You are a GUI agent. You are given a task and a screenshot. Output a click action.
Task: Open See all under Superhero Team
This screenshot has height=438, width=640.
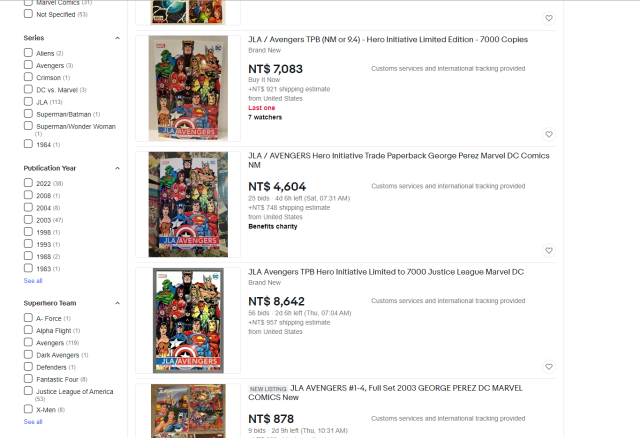[33, 422]
